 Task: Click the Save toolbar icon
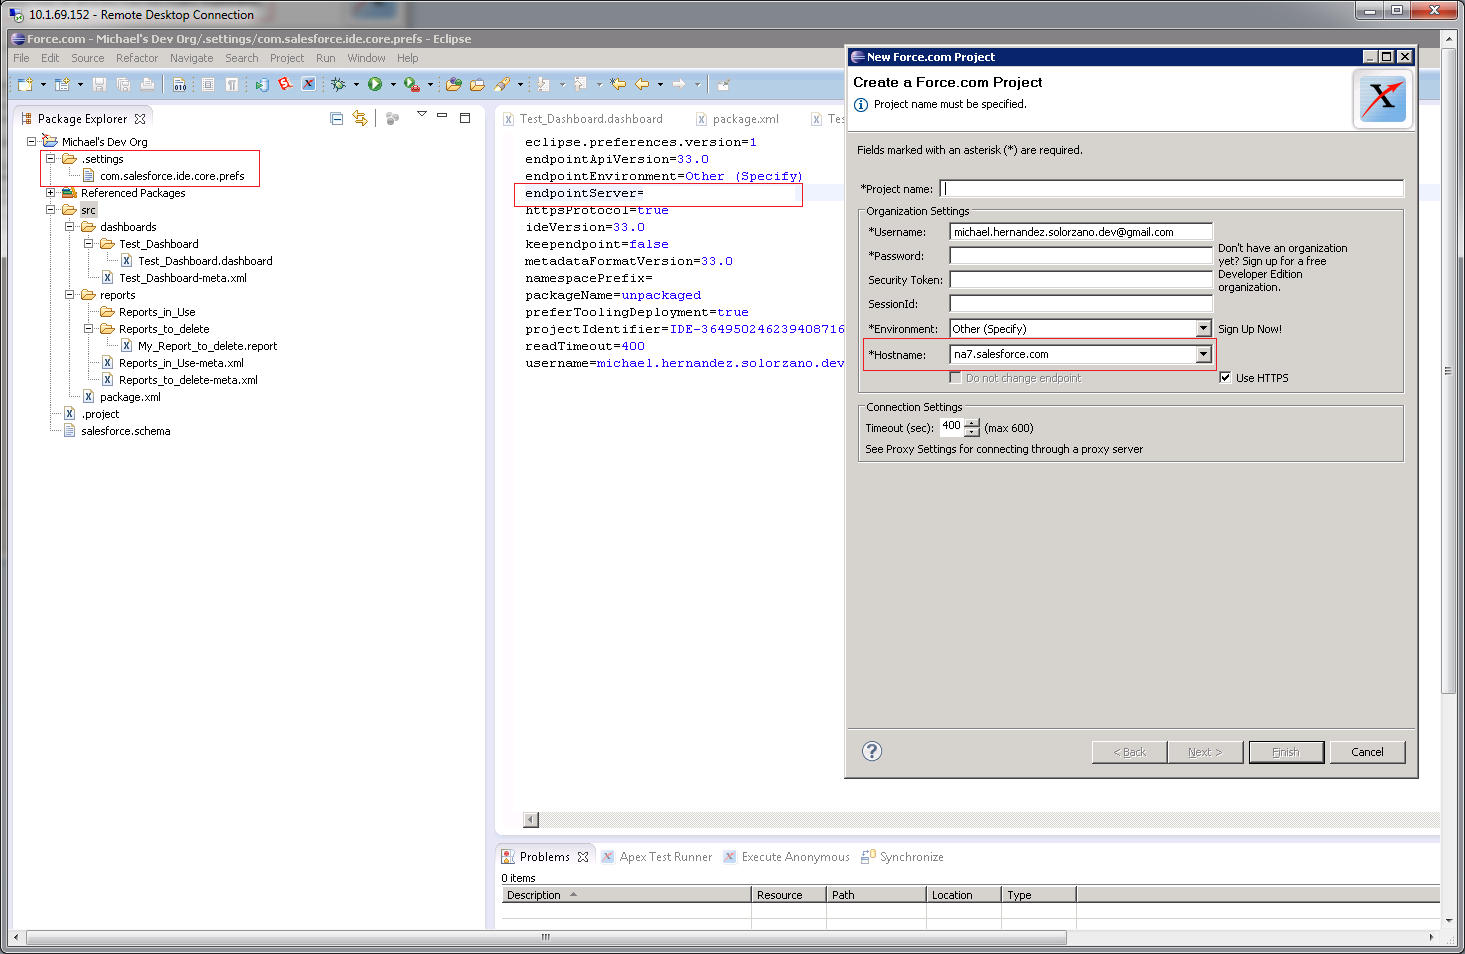point(99,85)
